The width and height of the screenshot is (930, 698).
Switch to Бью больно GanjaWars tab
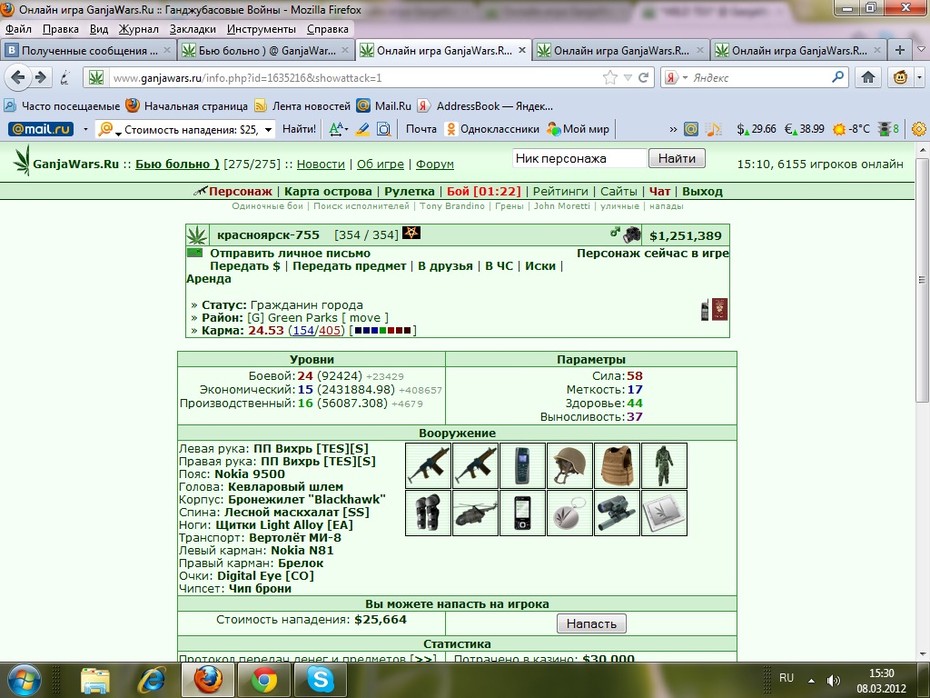click(x=266, y=51)
